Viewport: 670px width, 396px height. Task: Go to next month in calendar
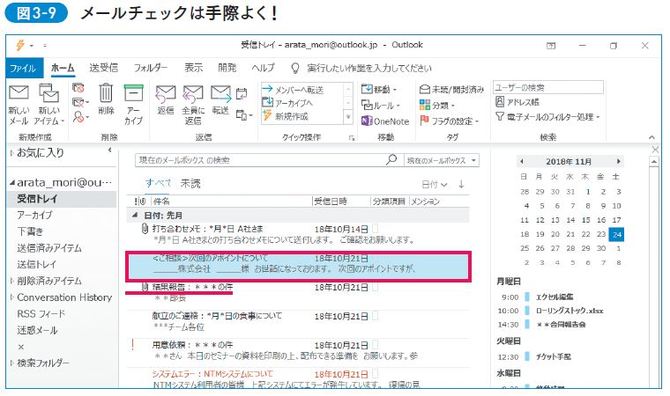(x=618, y=161)
